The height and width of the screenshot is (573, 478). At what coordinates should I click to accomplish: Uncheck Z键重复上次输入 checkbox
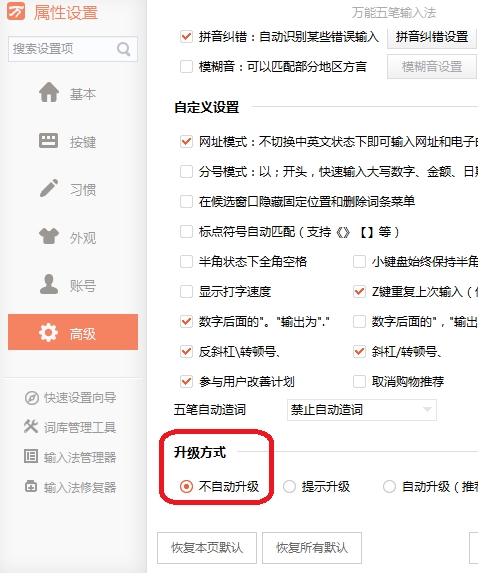(359, 292)
